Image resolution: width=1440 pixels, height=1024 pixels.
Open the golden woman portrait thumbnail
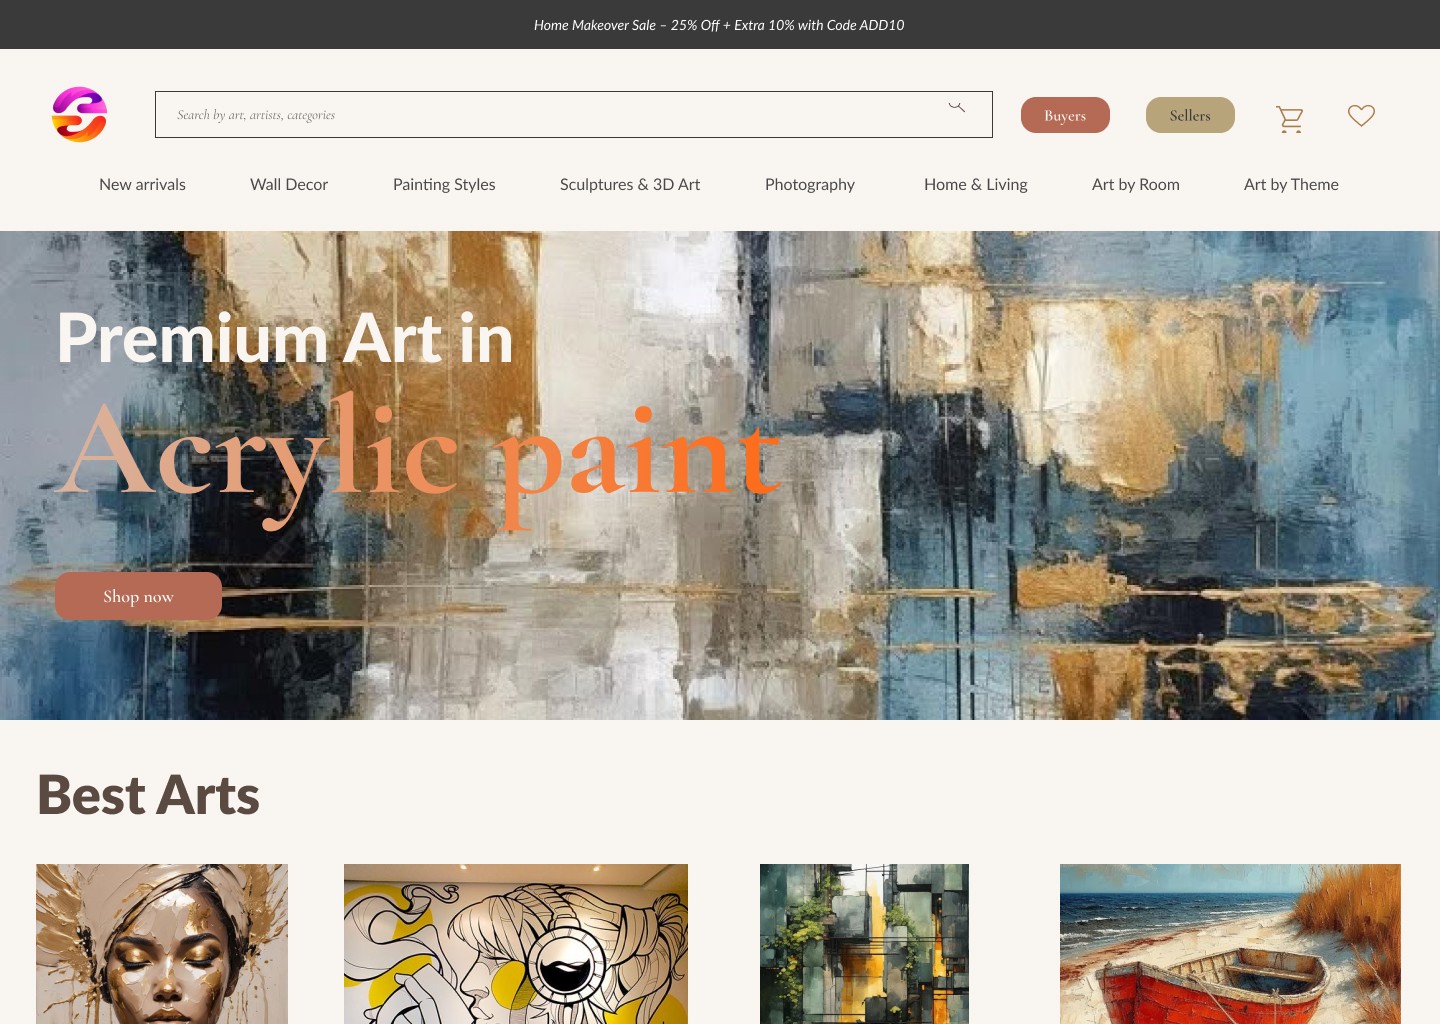(x=162, y=944)
